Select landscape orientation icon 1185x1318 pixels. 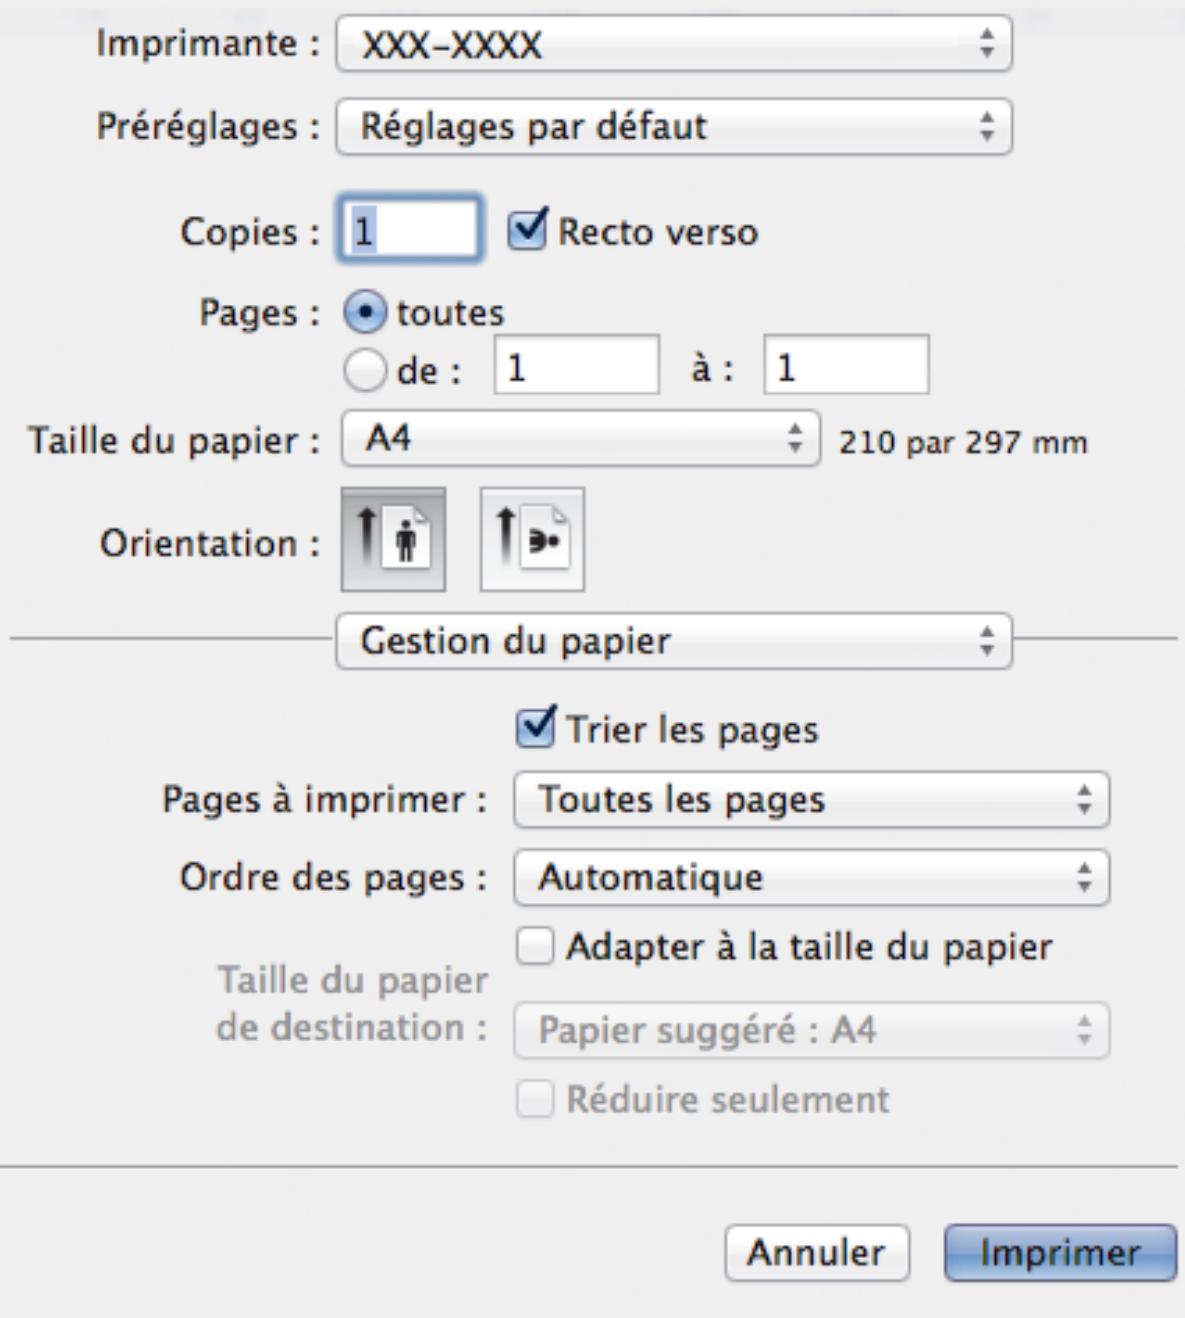(532, 540)
